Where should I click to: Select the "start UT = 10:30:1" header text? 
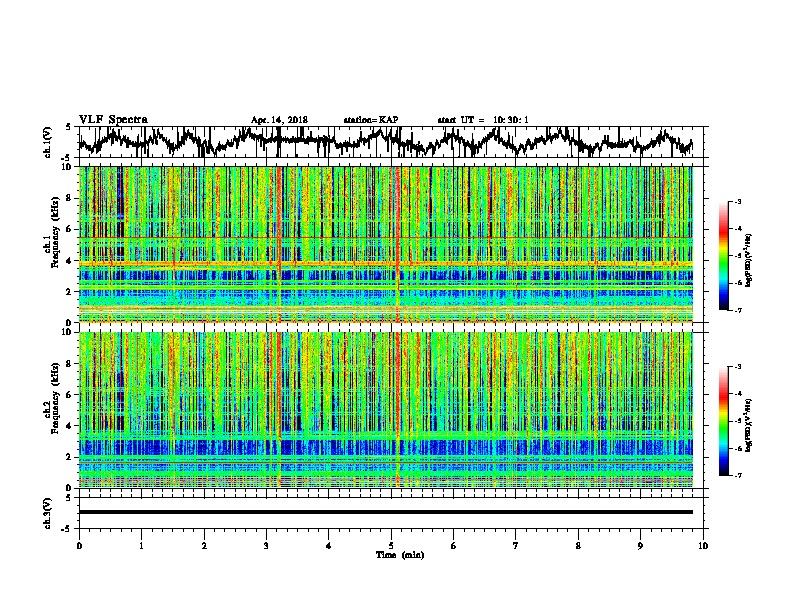click(483, 120)
